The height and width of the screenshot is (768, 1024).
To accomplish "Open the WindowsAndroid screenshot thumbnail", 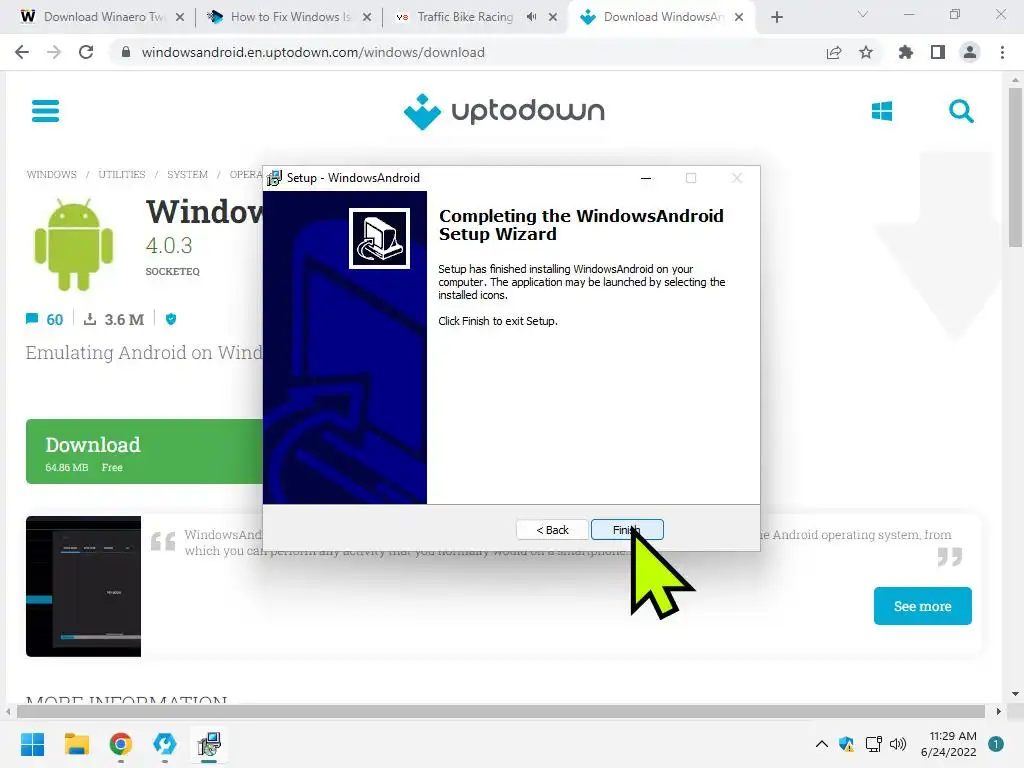I will 84,586.
